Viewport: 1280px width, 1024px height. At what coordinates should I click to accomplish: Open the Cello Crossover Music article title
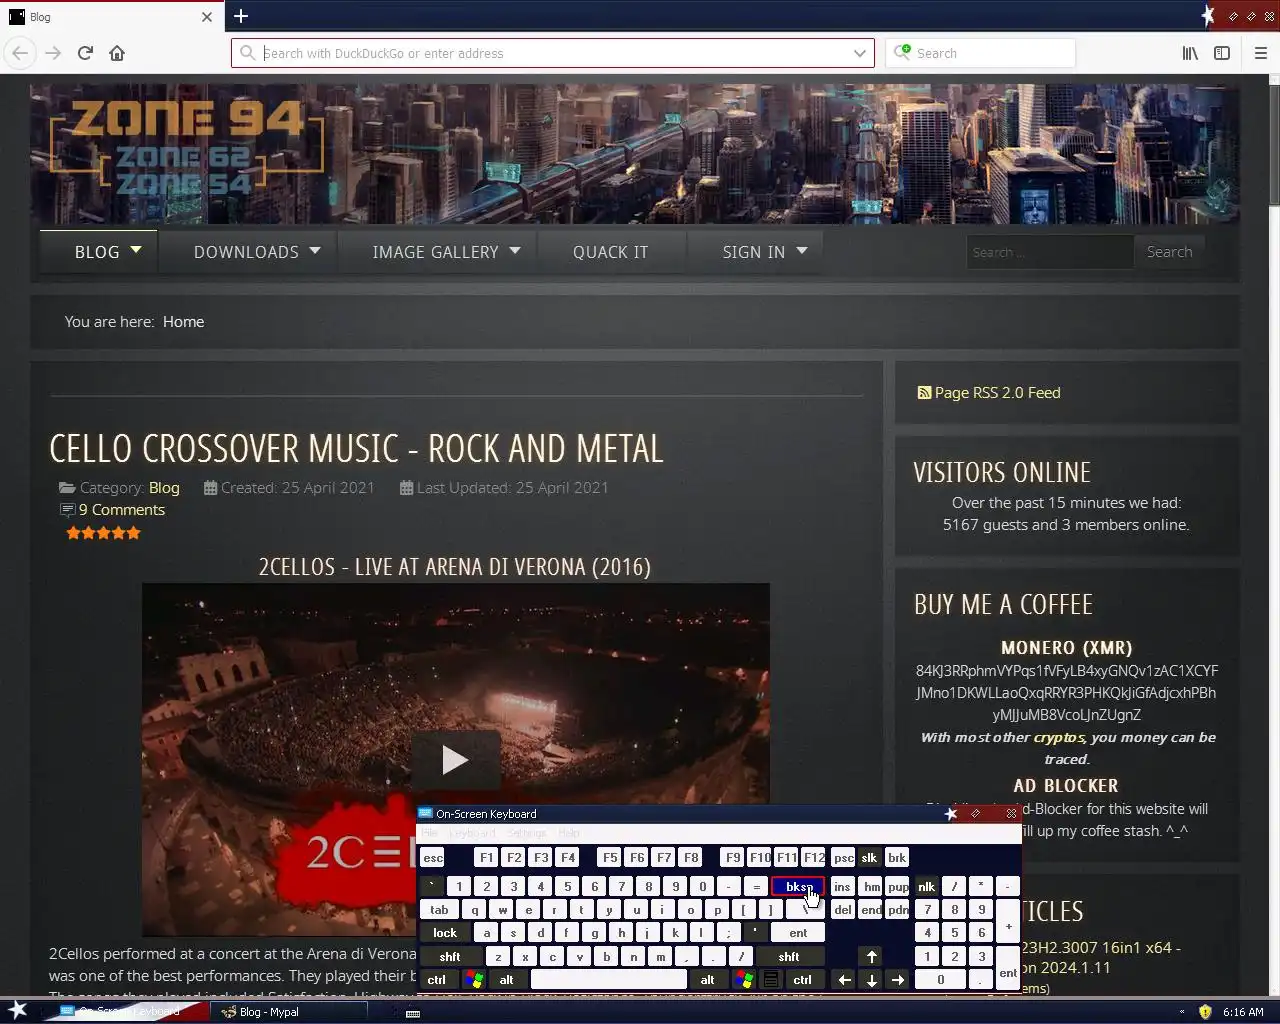pos(356,448)
